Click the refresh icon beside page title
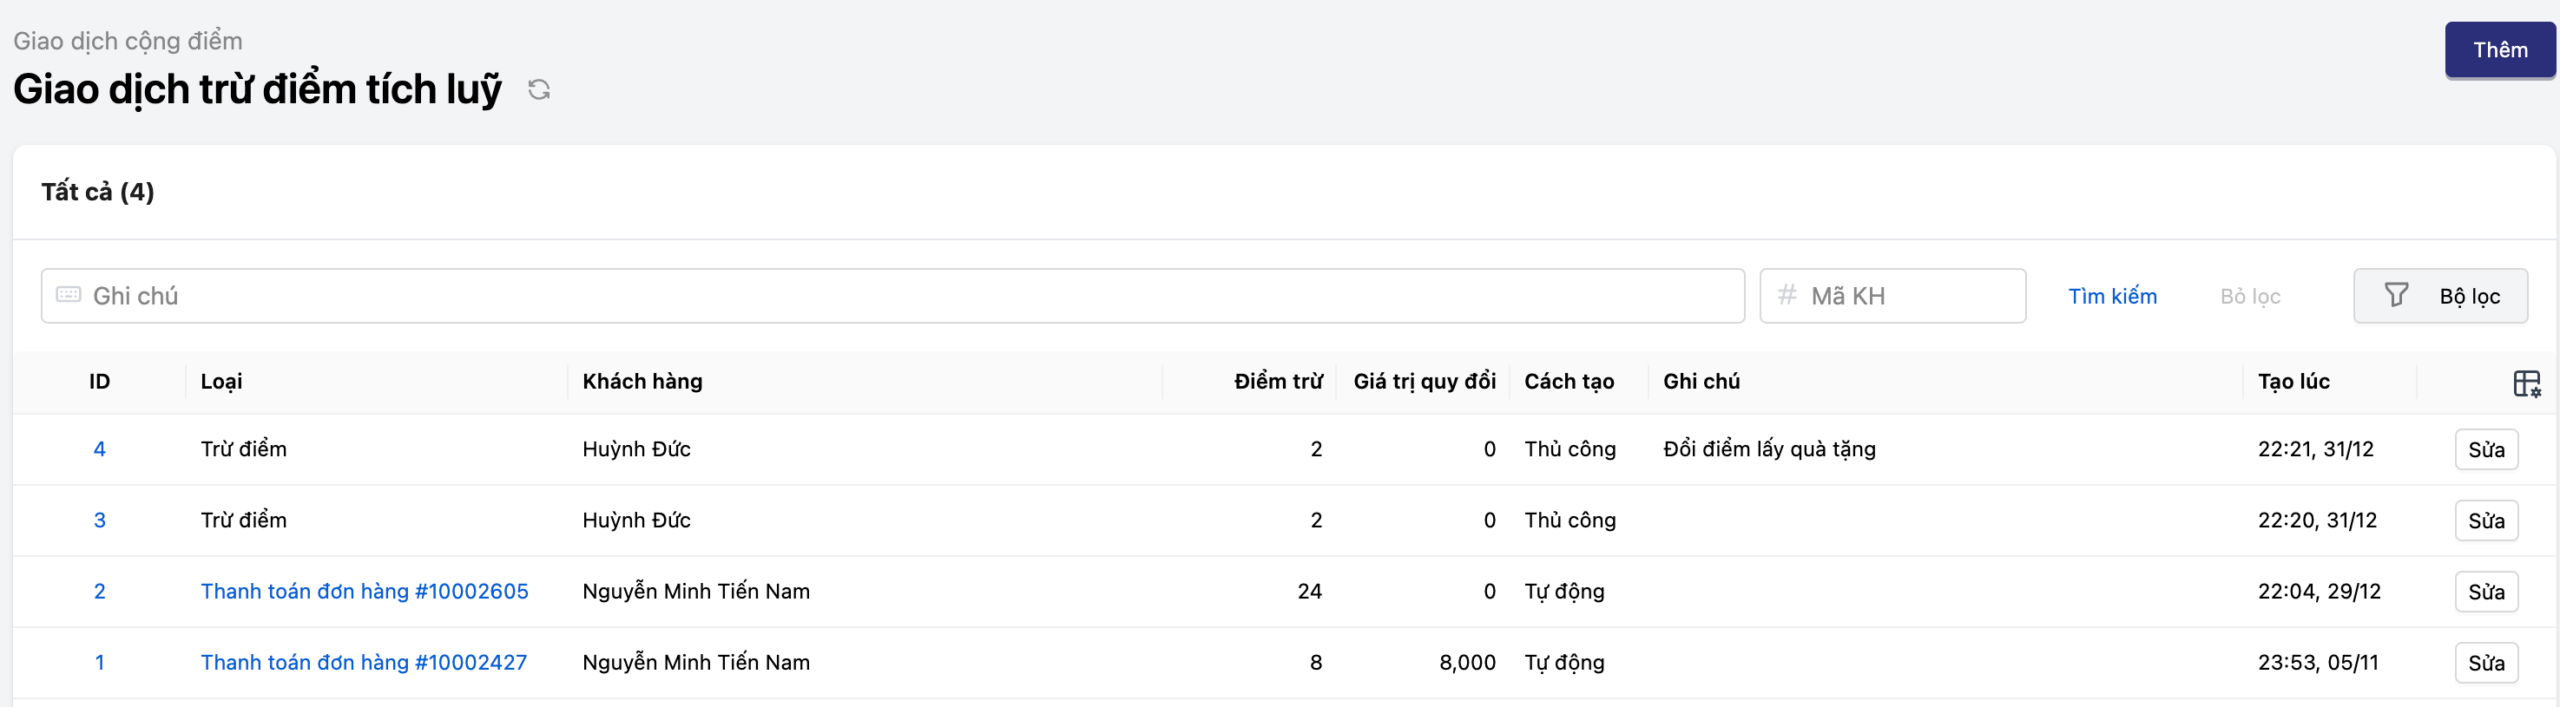This screenshot has width=2560, height=707. (x=539, y=90)
